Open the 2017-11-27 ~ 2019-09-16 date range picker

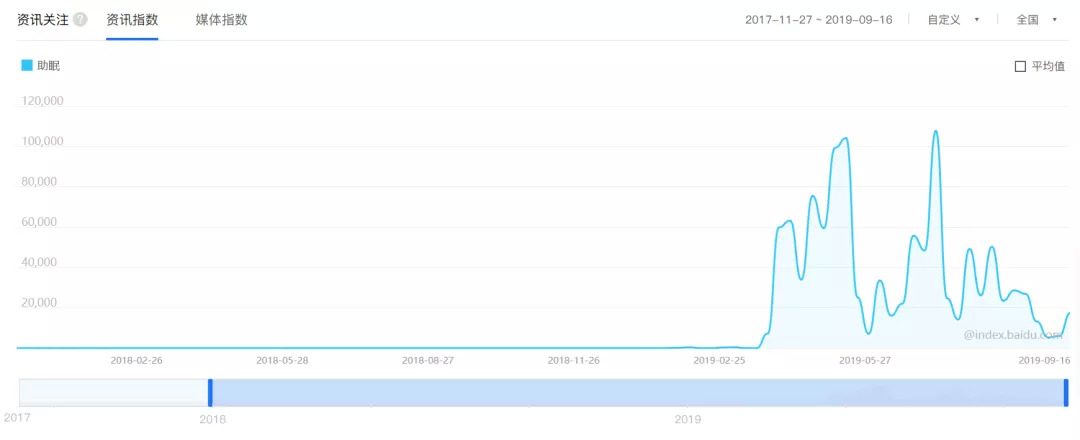pos(818,20)
